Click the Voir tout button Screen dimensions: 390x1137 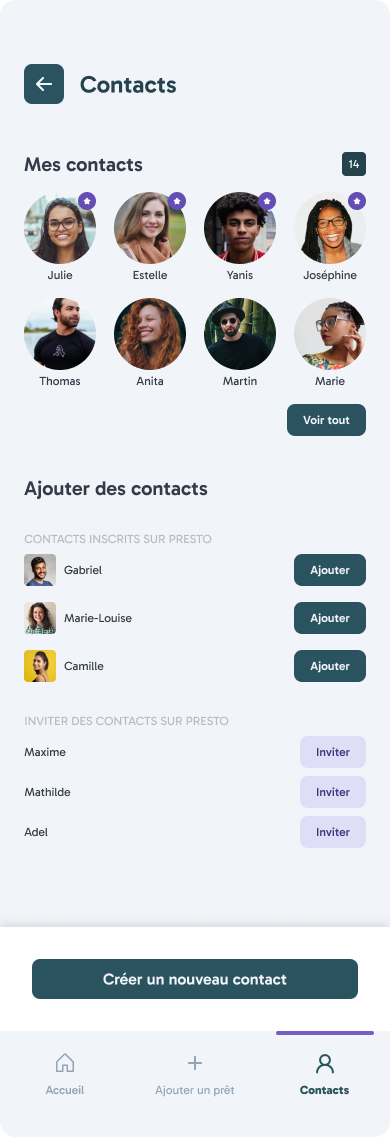[326, 420]
